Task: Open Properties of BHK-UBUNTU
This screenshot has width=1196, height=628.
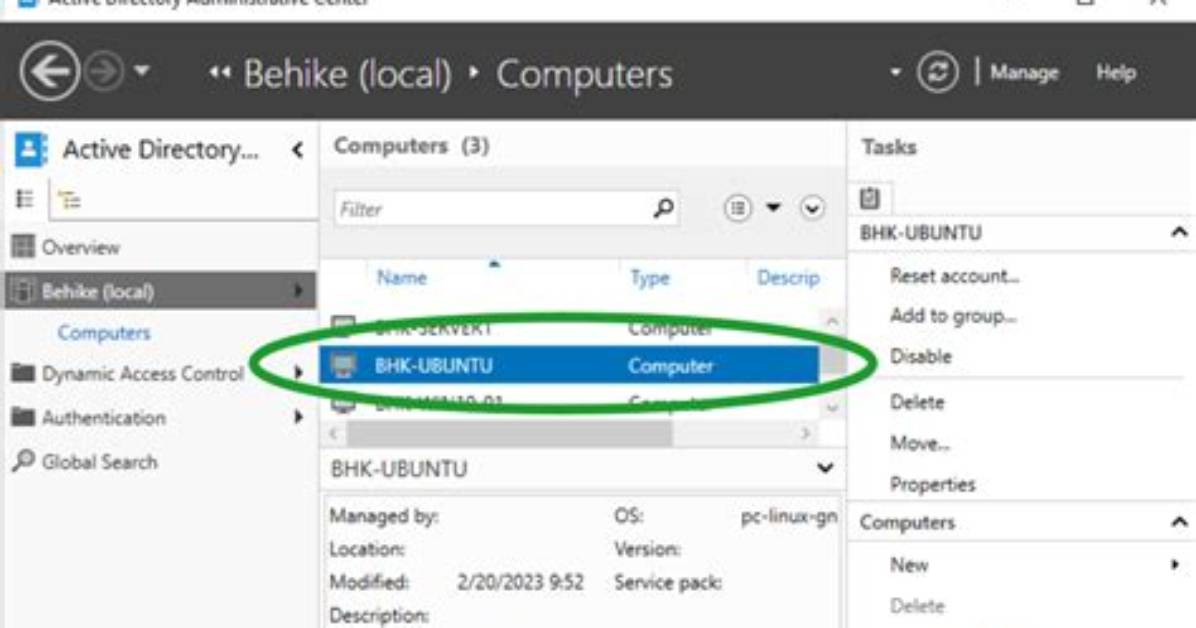Action: point(932,484)
